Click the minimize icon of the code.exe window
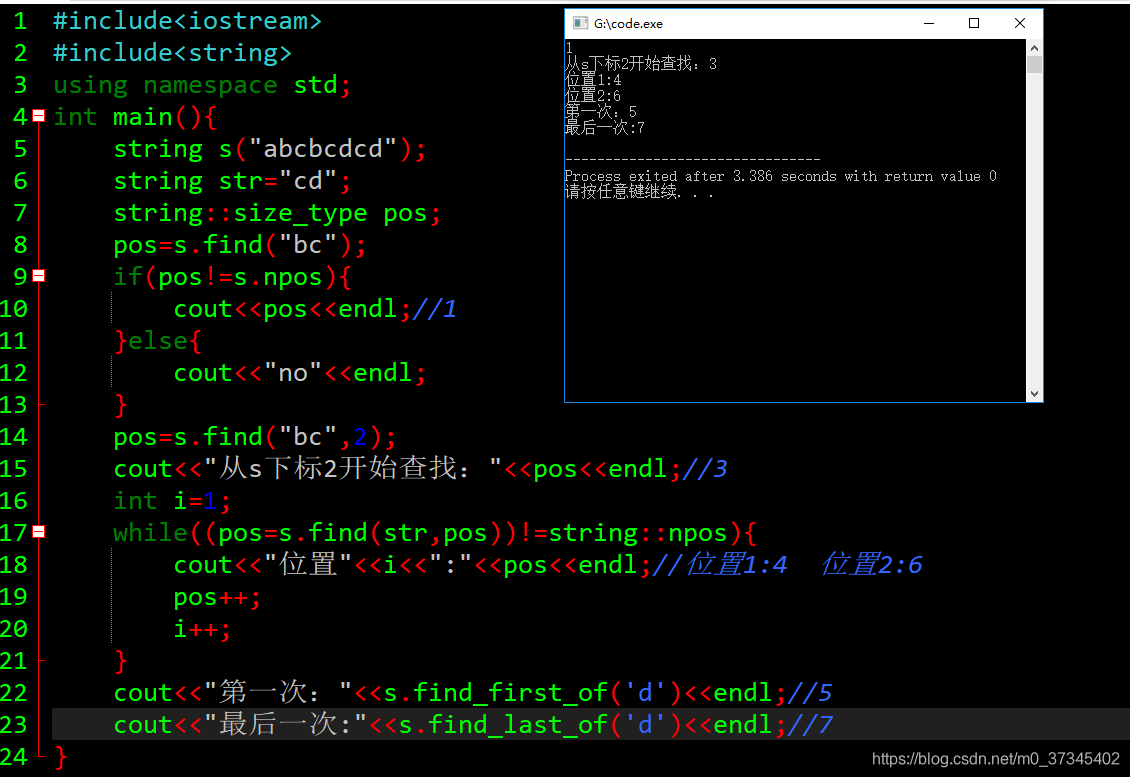Screen dimensions: 1130x778 tap(929, 22)
